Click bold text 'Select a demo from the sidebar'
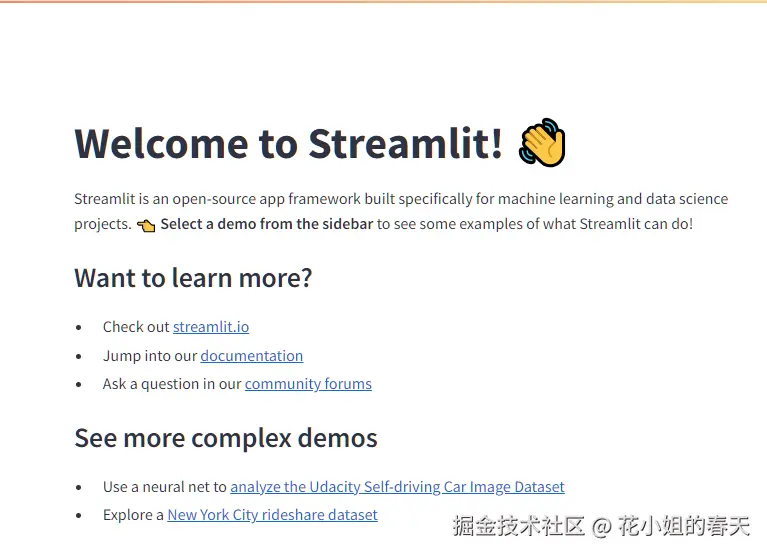 pos(267,224)
